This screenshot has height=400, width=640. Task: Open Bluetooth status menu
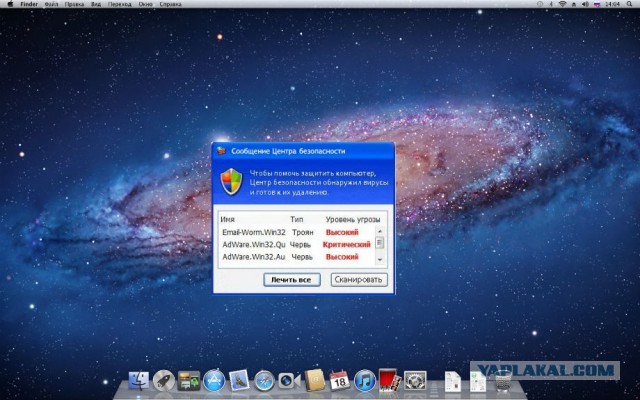coord(551,4)
